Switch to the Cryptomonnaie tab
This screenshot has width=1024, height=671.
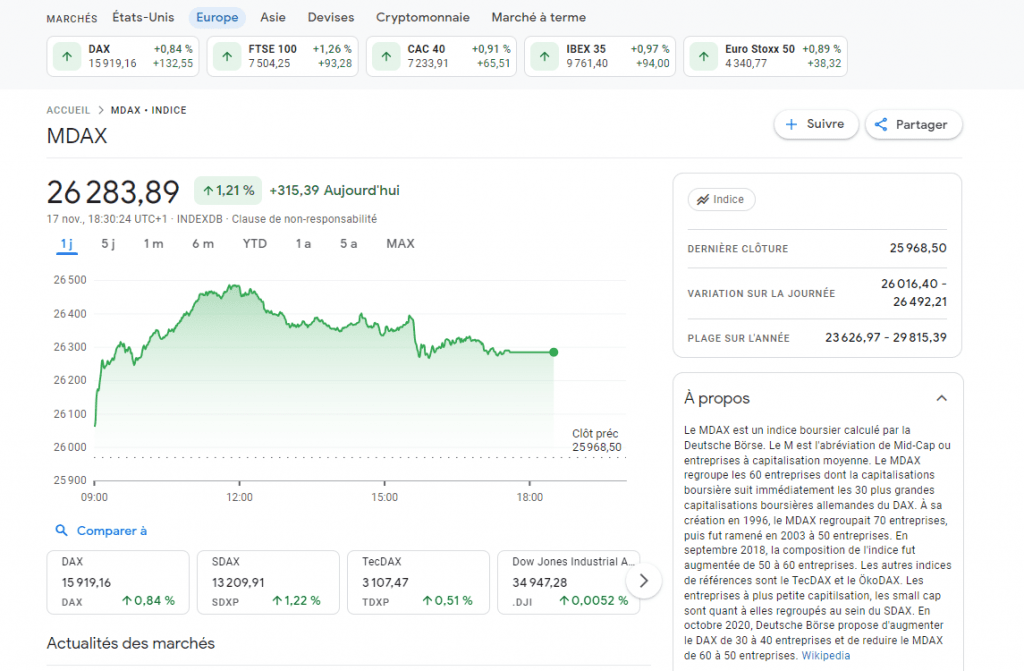(422, 17)
